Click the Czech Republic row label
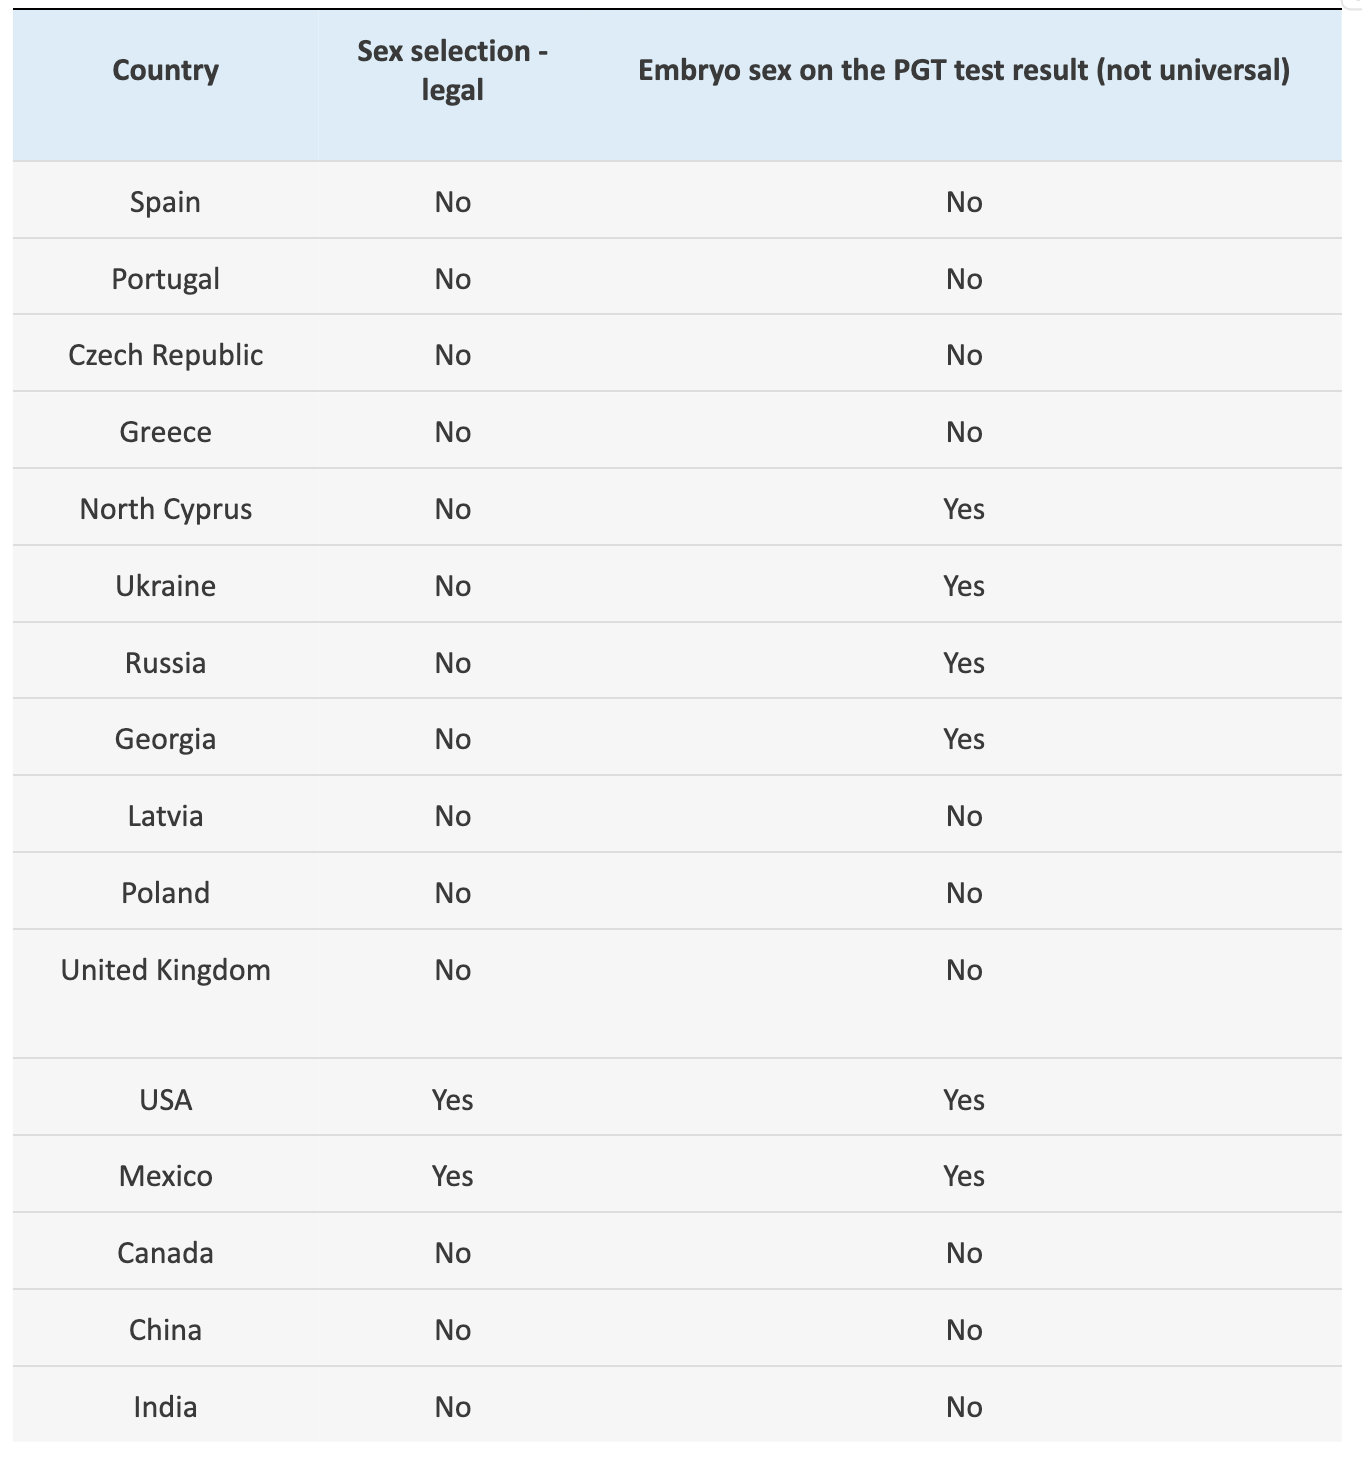The width and height of the screenshot is (1362, 1462). pos(165,355)
